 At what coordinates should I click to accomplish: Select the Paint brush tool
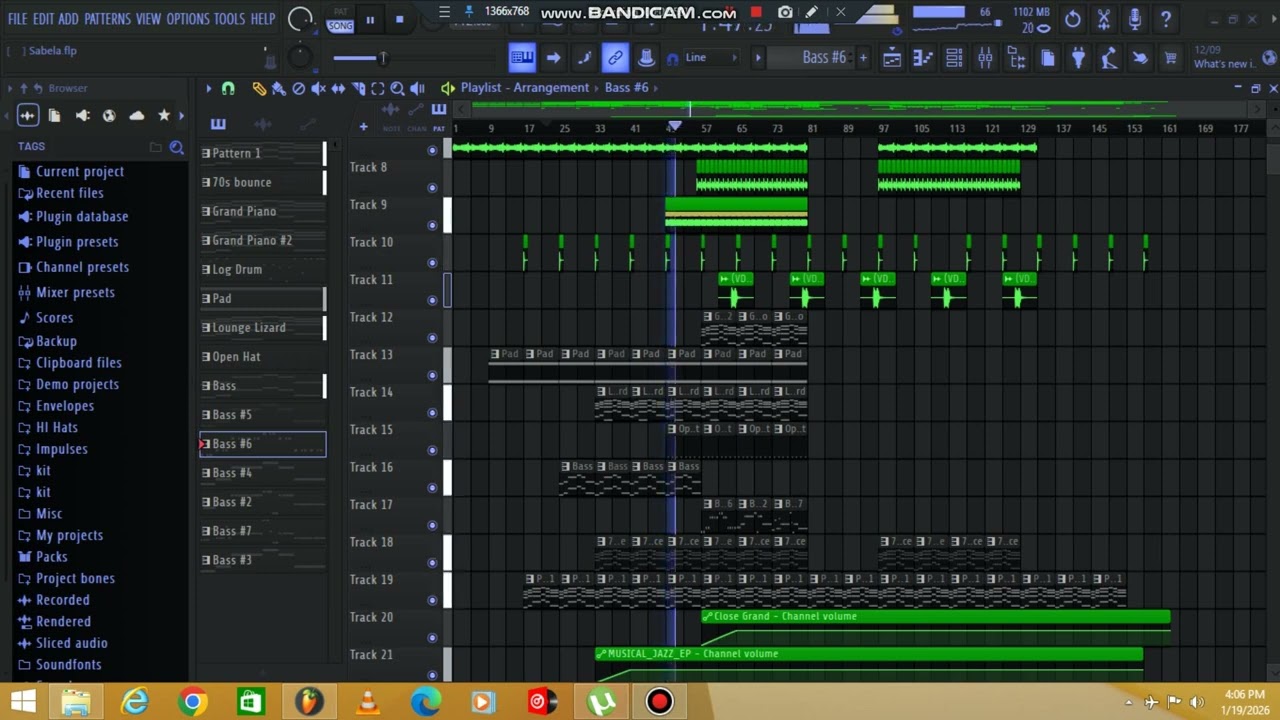point(279,88)
